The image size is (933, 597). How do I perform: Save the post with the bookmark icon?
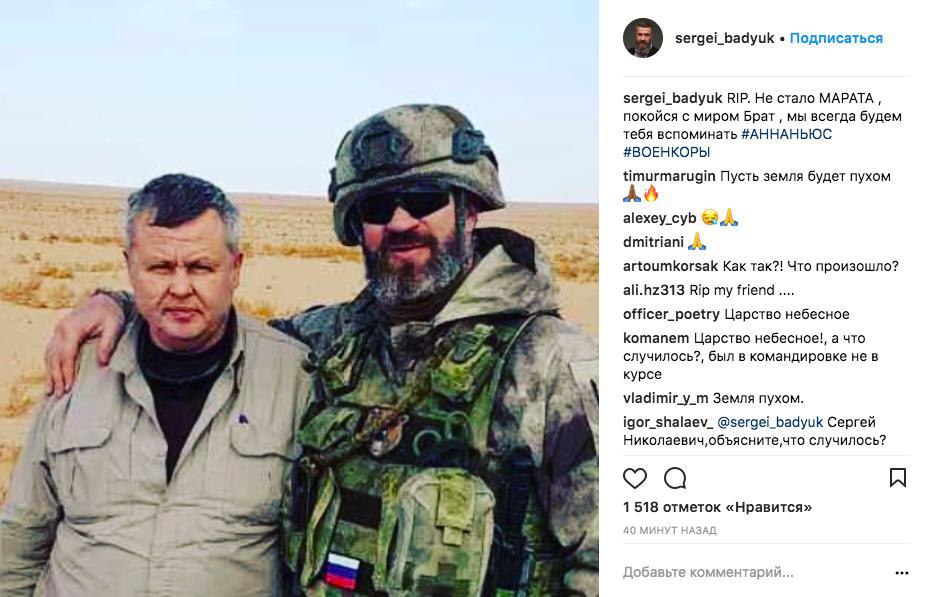coord(897,477)
